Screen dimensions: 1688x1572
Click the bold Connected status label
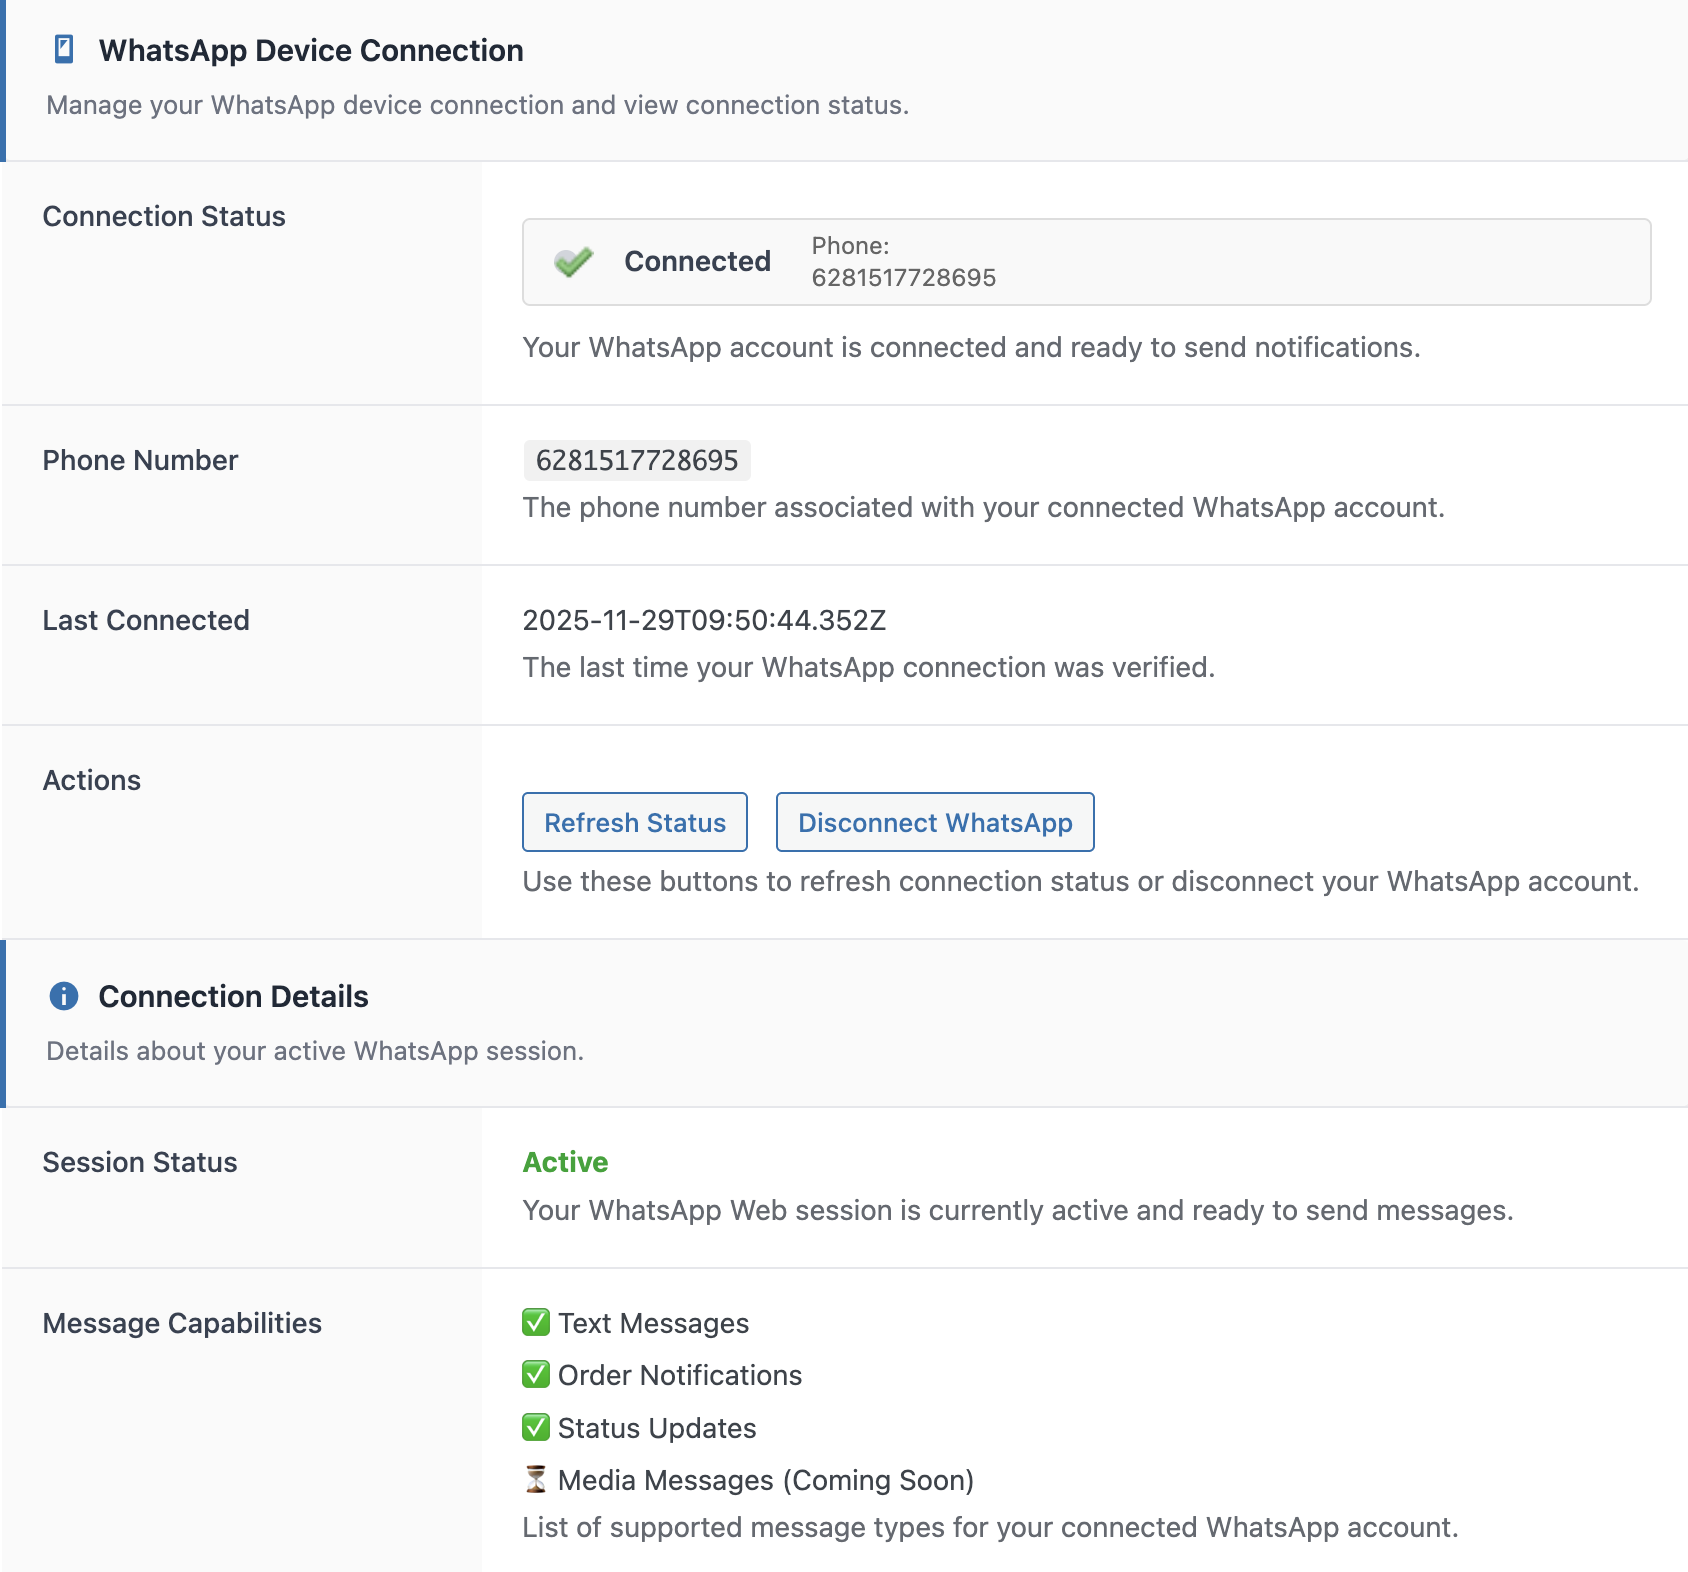coord(697,261)
